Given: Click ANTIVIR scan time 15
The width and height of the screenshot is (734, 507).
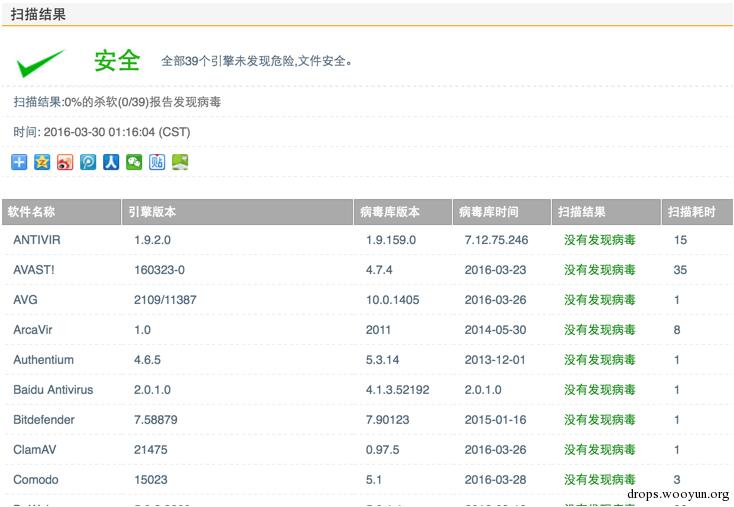Looking at the screenshot, I should click(680, 240).
